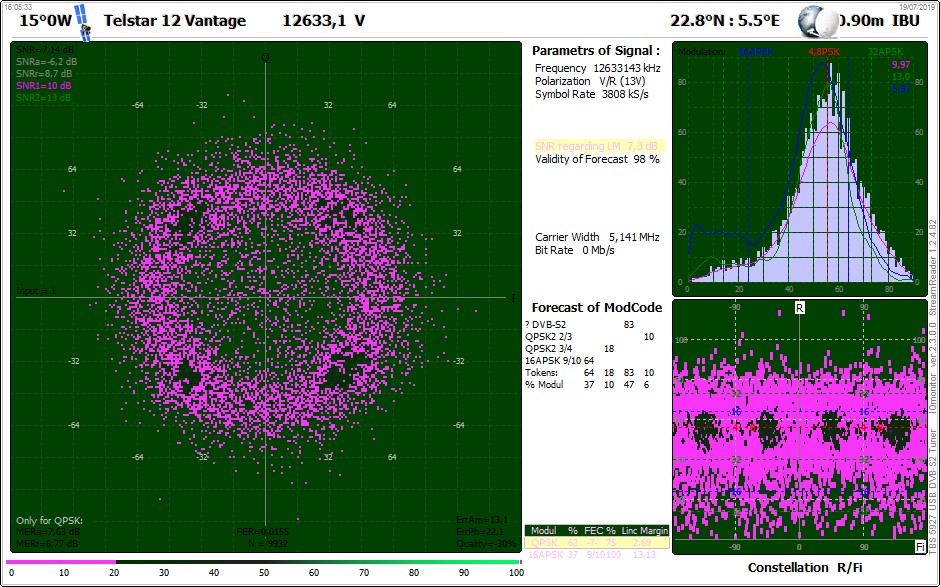940x587 pixels.
Task: Click the blue 5,67 value in the histogram
Action: click(901, 89)
